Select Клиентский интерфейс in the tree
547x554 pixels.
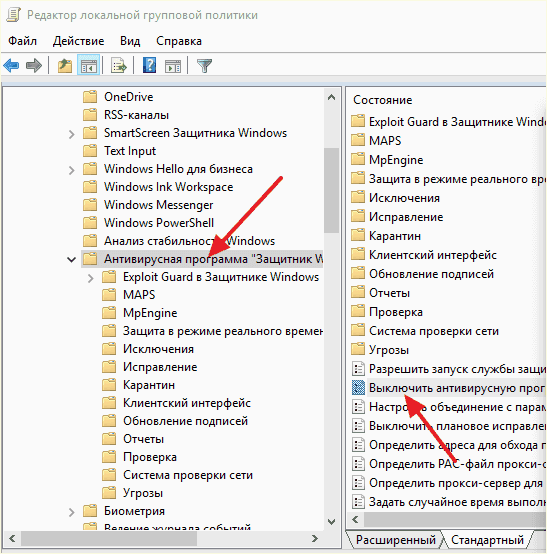(x=187, y=403)
